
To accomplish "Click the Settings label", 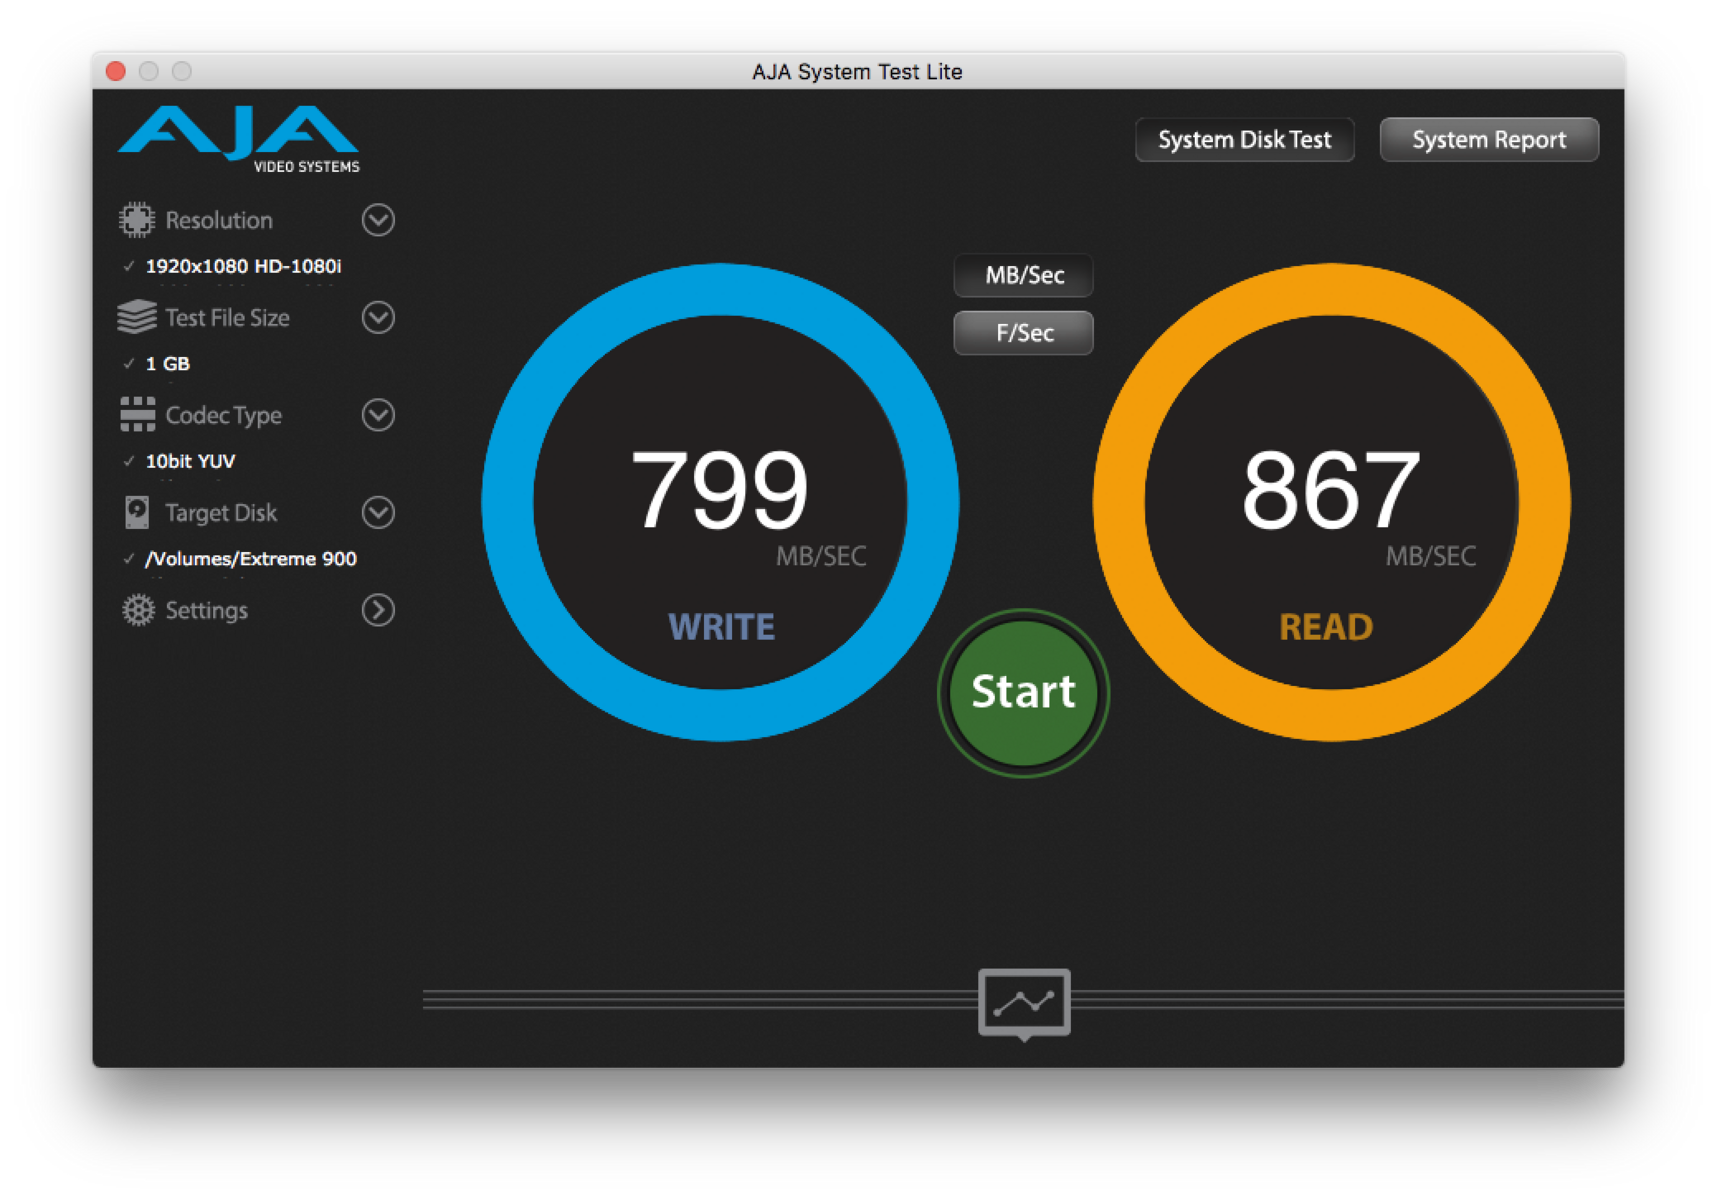I will click(206, 610).
